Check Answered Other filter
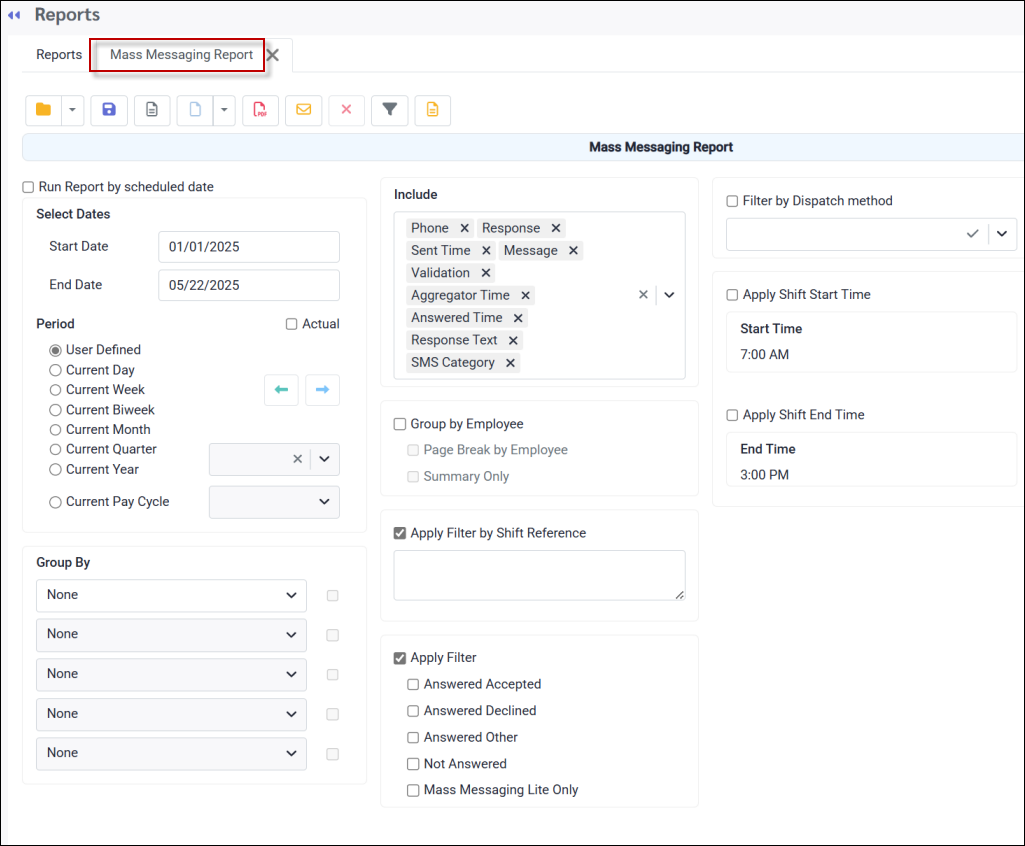The image size is (1025, 846). click(x=413, y=737)
